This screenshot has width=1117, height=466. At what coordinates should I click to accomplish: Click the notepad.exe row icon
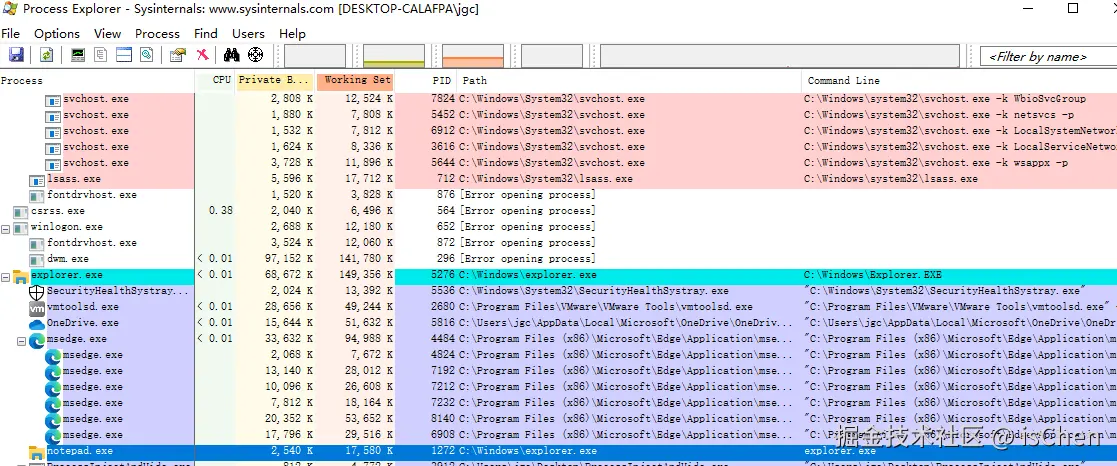click(x=36, y=452)
